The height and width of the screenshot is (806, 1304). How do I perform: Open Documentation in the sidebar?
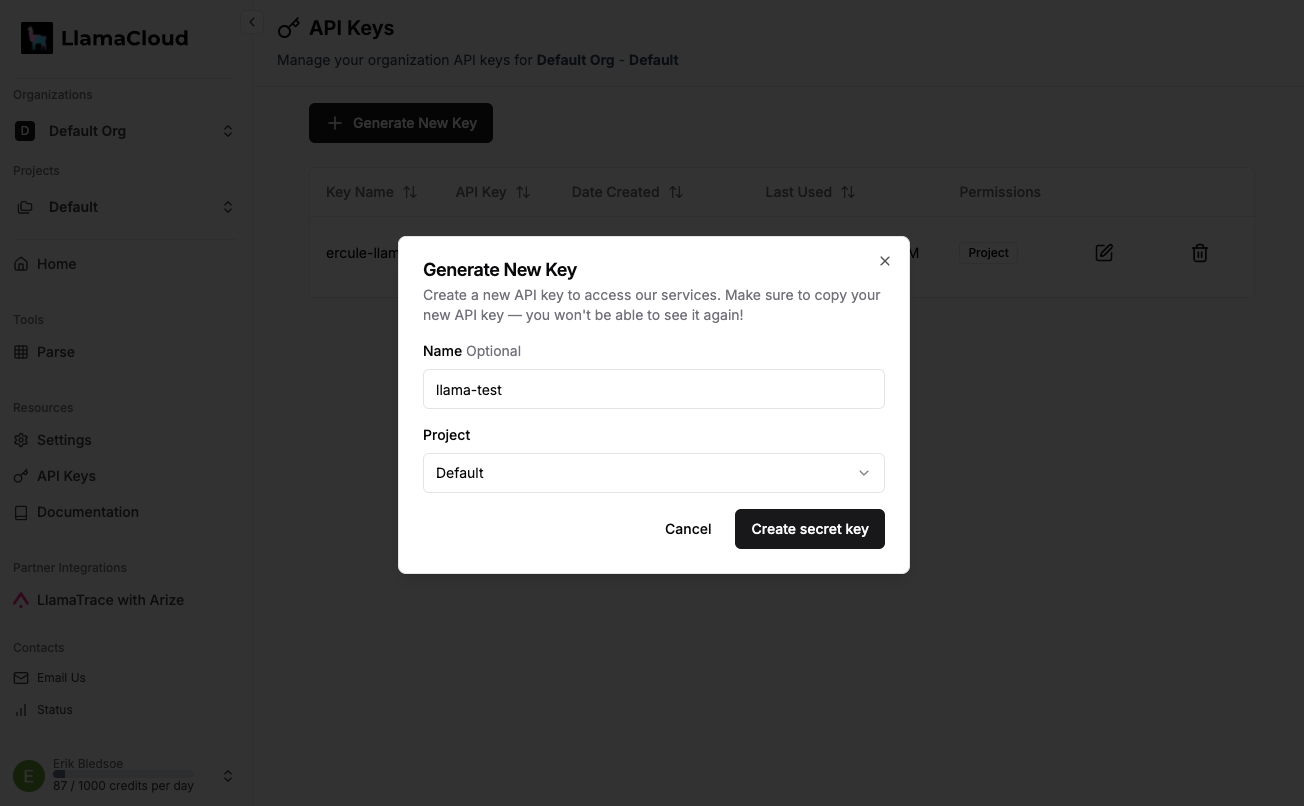(x=88, y=512)
